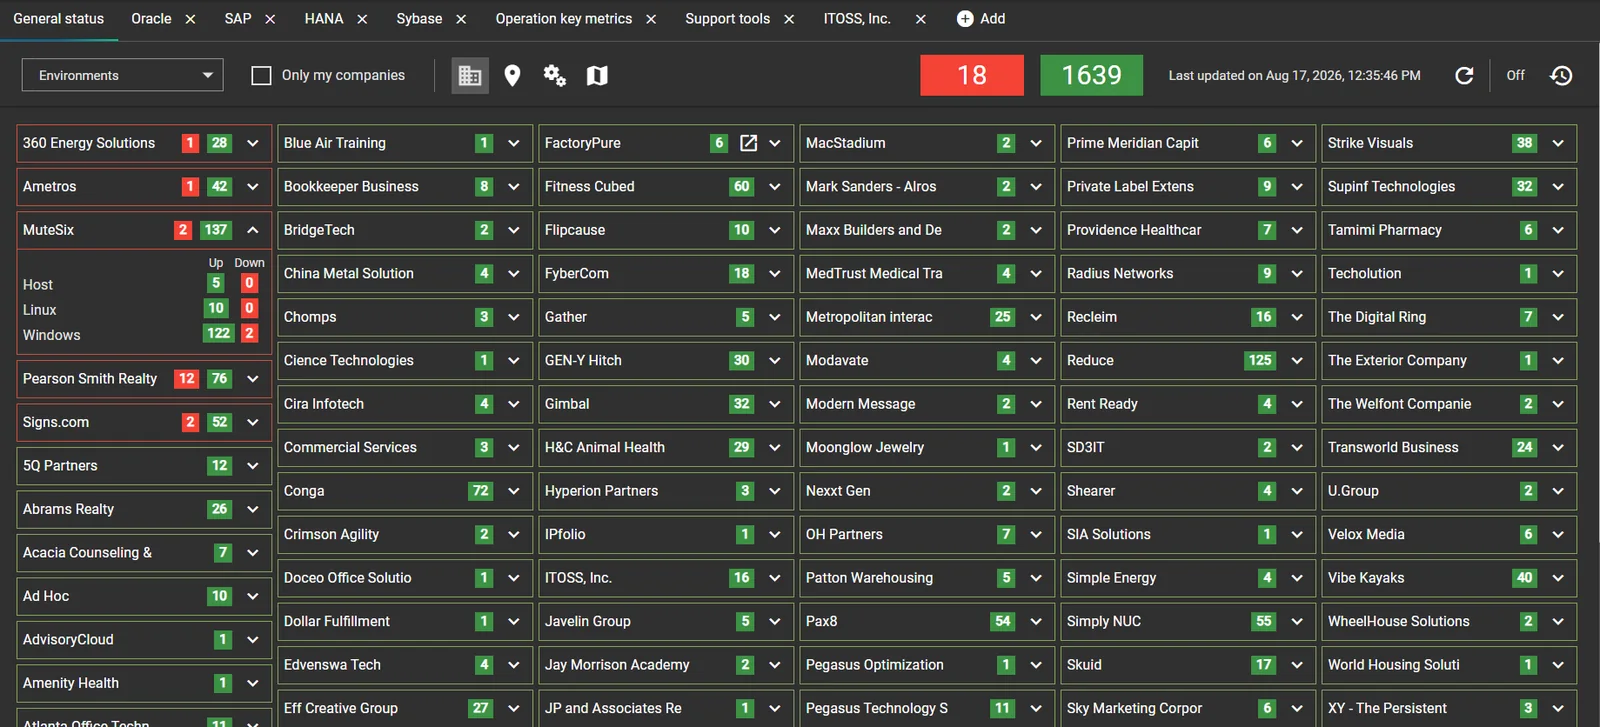The image size is (1600, 727).
Task: Expand the Reduce company card
Action: pos(1297,360)
